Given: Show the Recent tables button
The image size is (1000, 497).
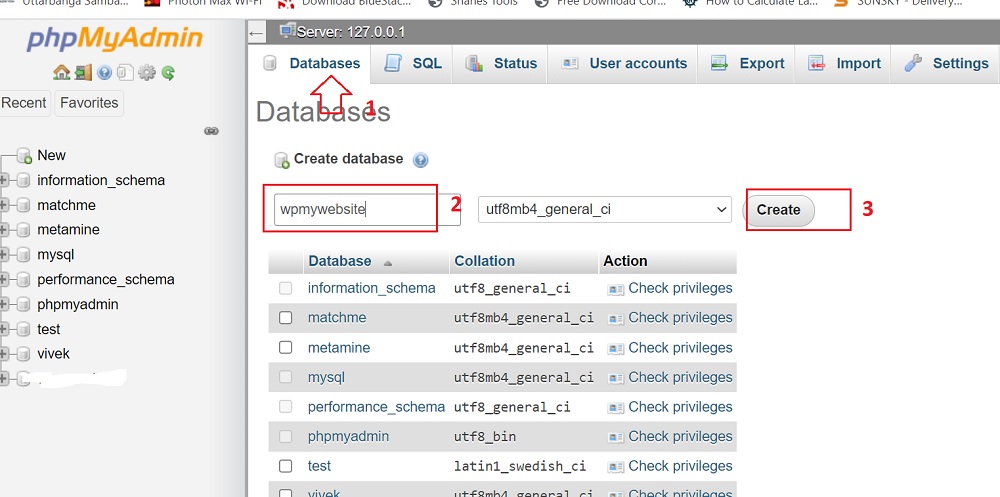Looking at the screenshot, I should pyautogui.click(x=24, y=103).
